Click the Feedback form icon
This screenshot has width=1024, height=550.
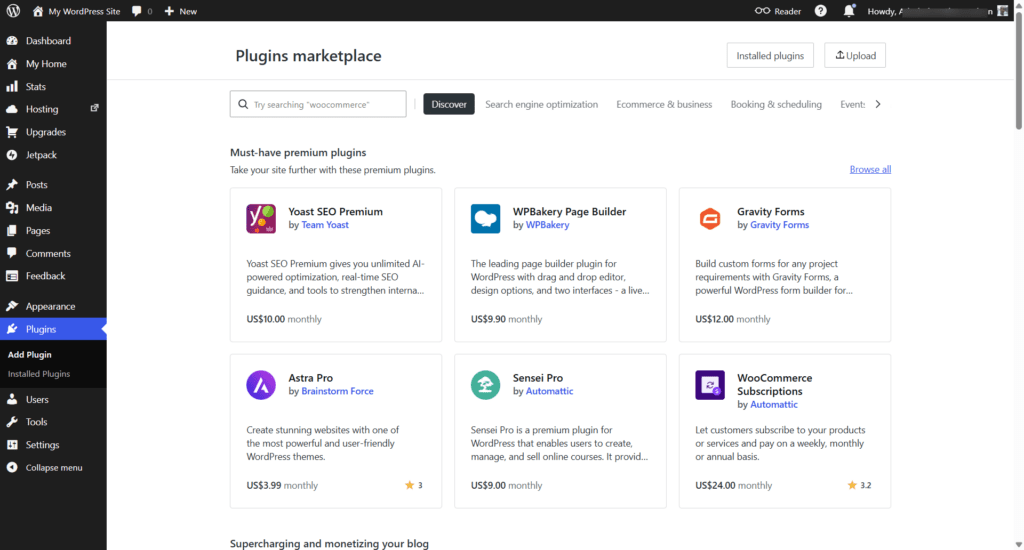coord(12,276)
